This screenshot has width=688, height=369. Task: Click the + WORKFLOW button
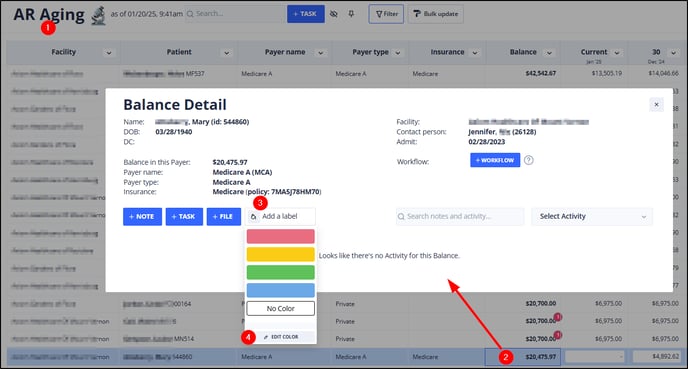tap(495, 160)
